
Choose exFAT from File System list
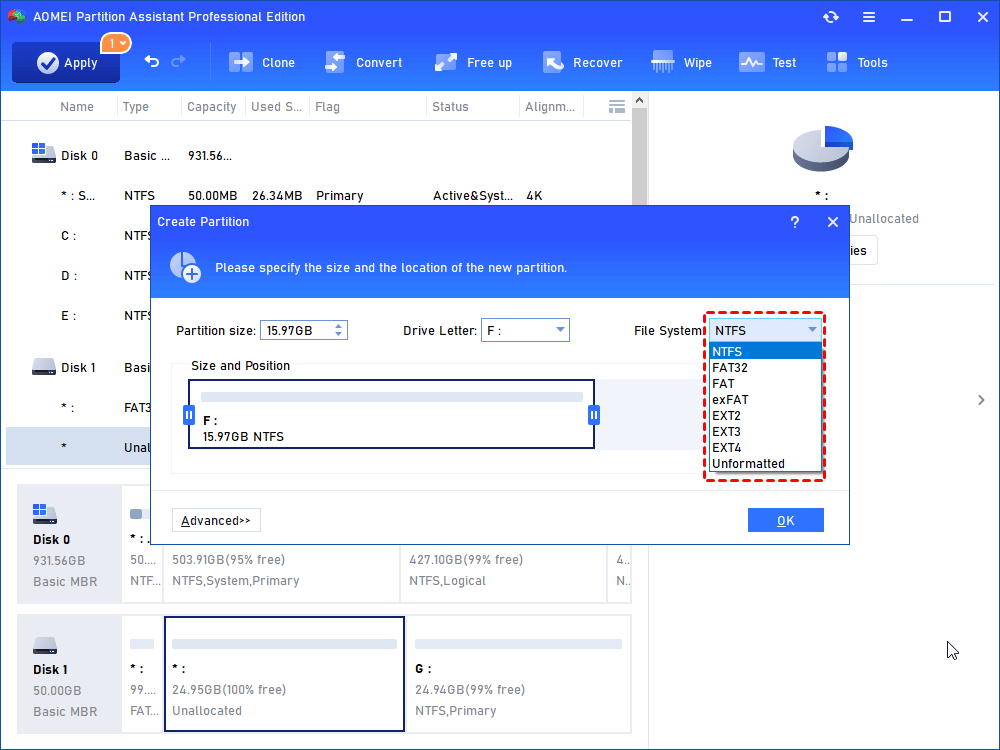tap(765, 399)
